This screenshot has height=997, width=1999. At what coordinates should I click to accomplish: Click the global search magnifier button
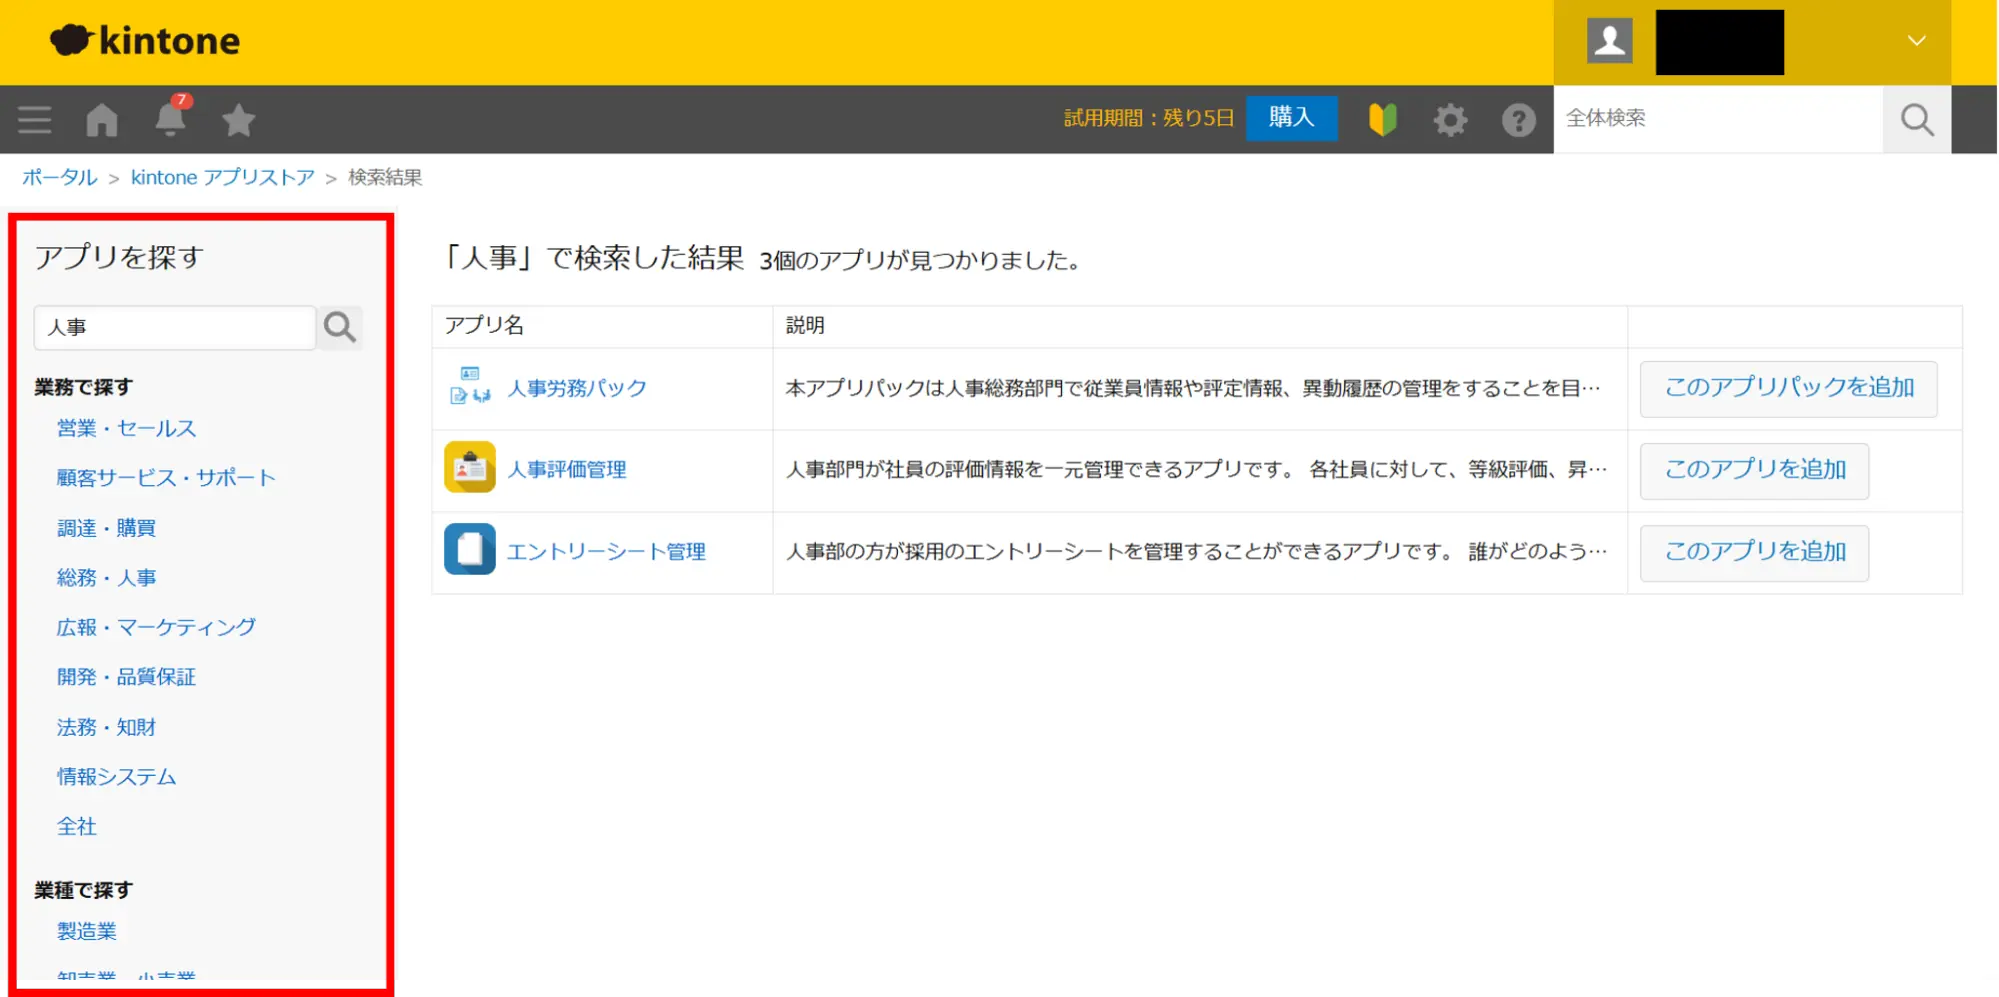click(1916, 120)
